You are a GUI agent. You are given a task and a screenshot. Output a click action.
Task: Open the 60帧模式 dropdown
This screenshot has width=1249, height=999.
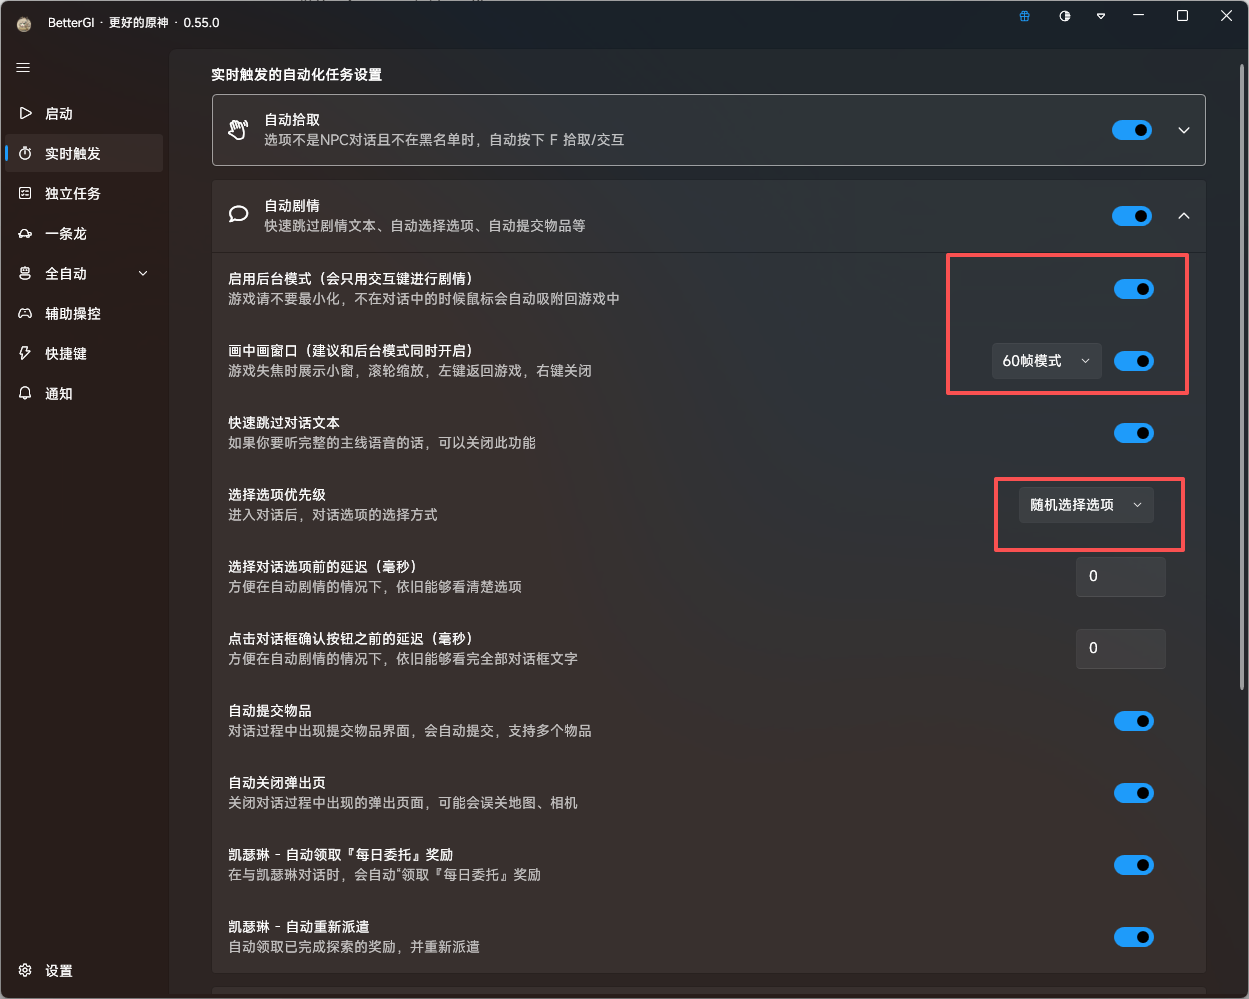[x=1046, y=361]
